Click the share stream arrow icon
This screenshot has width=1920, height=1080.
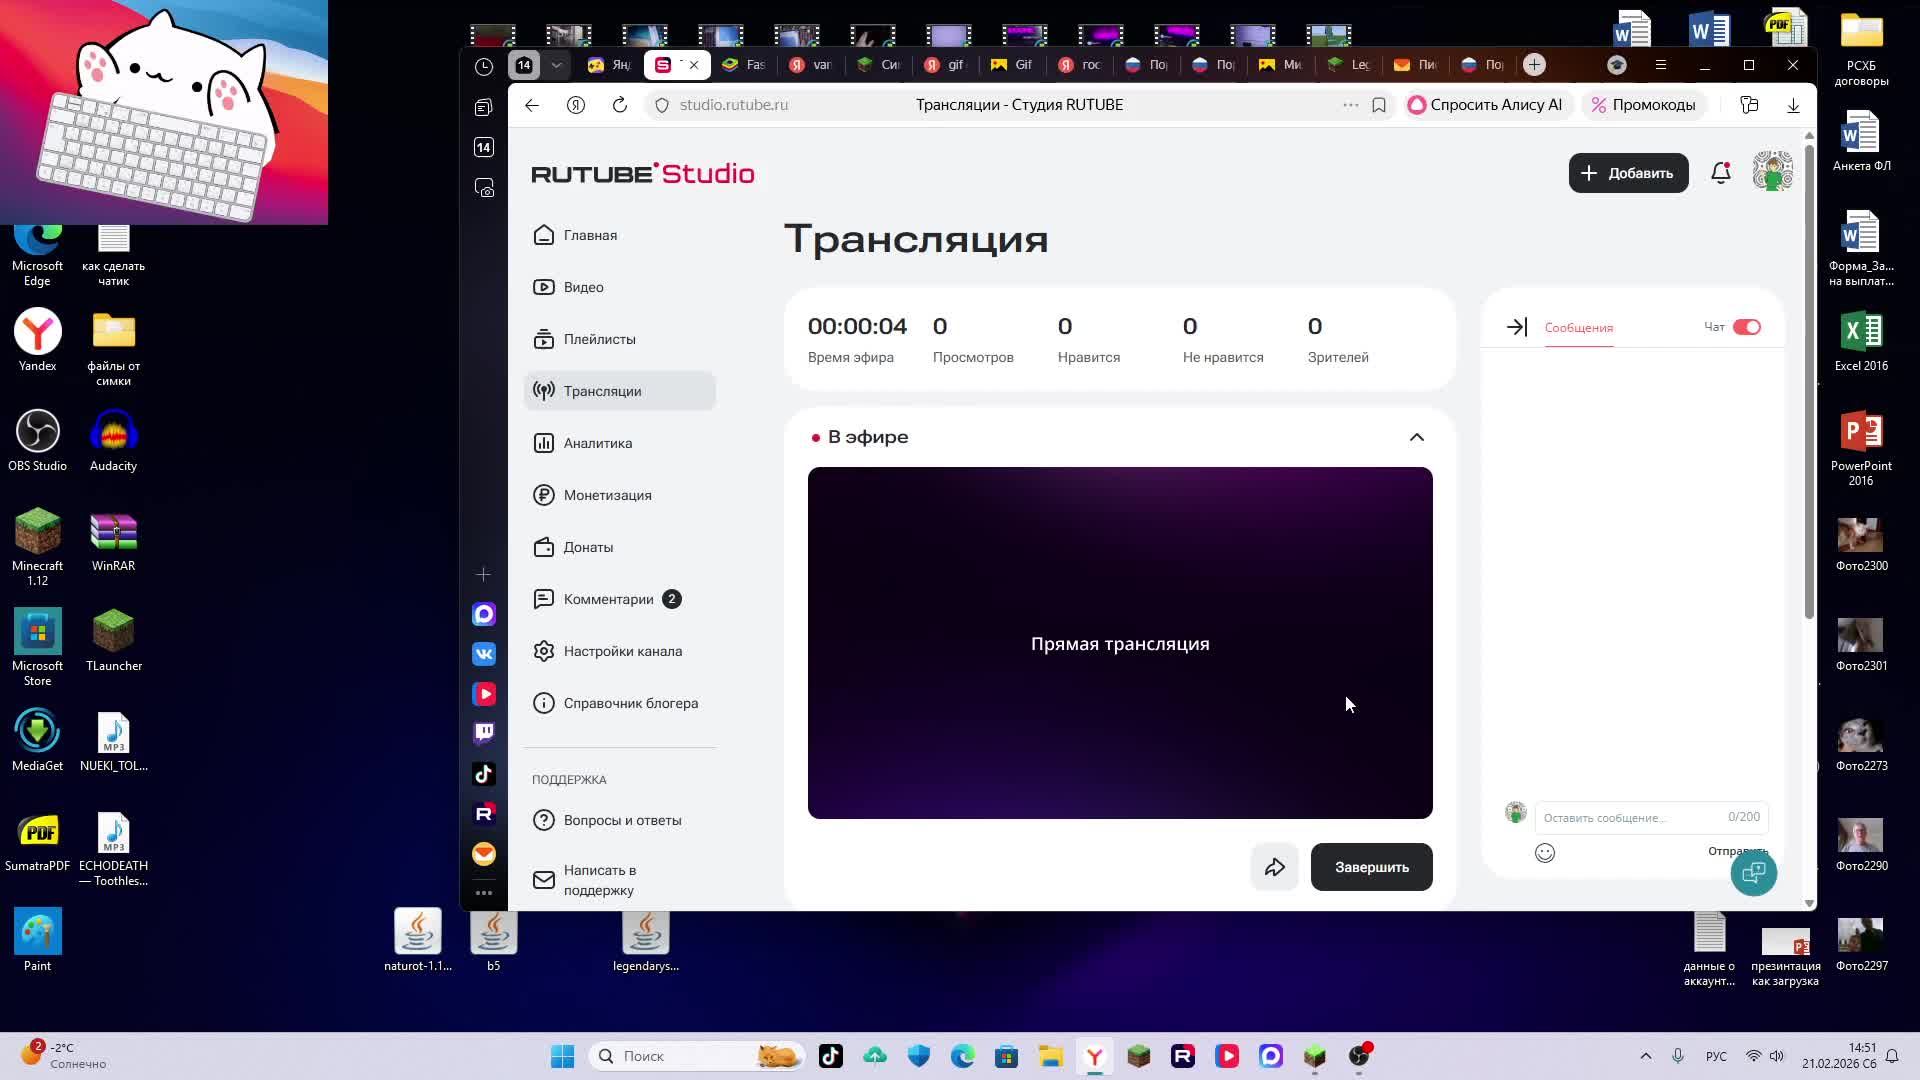pyautogui.click(x=1274, y=867)
